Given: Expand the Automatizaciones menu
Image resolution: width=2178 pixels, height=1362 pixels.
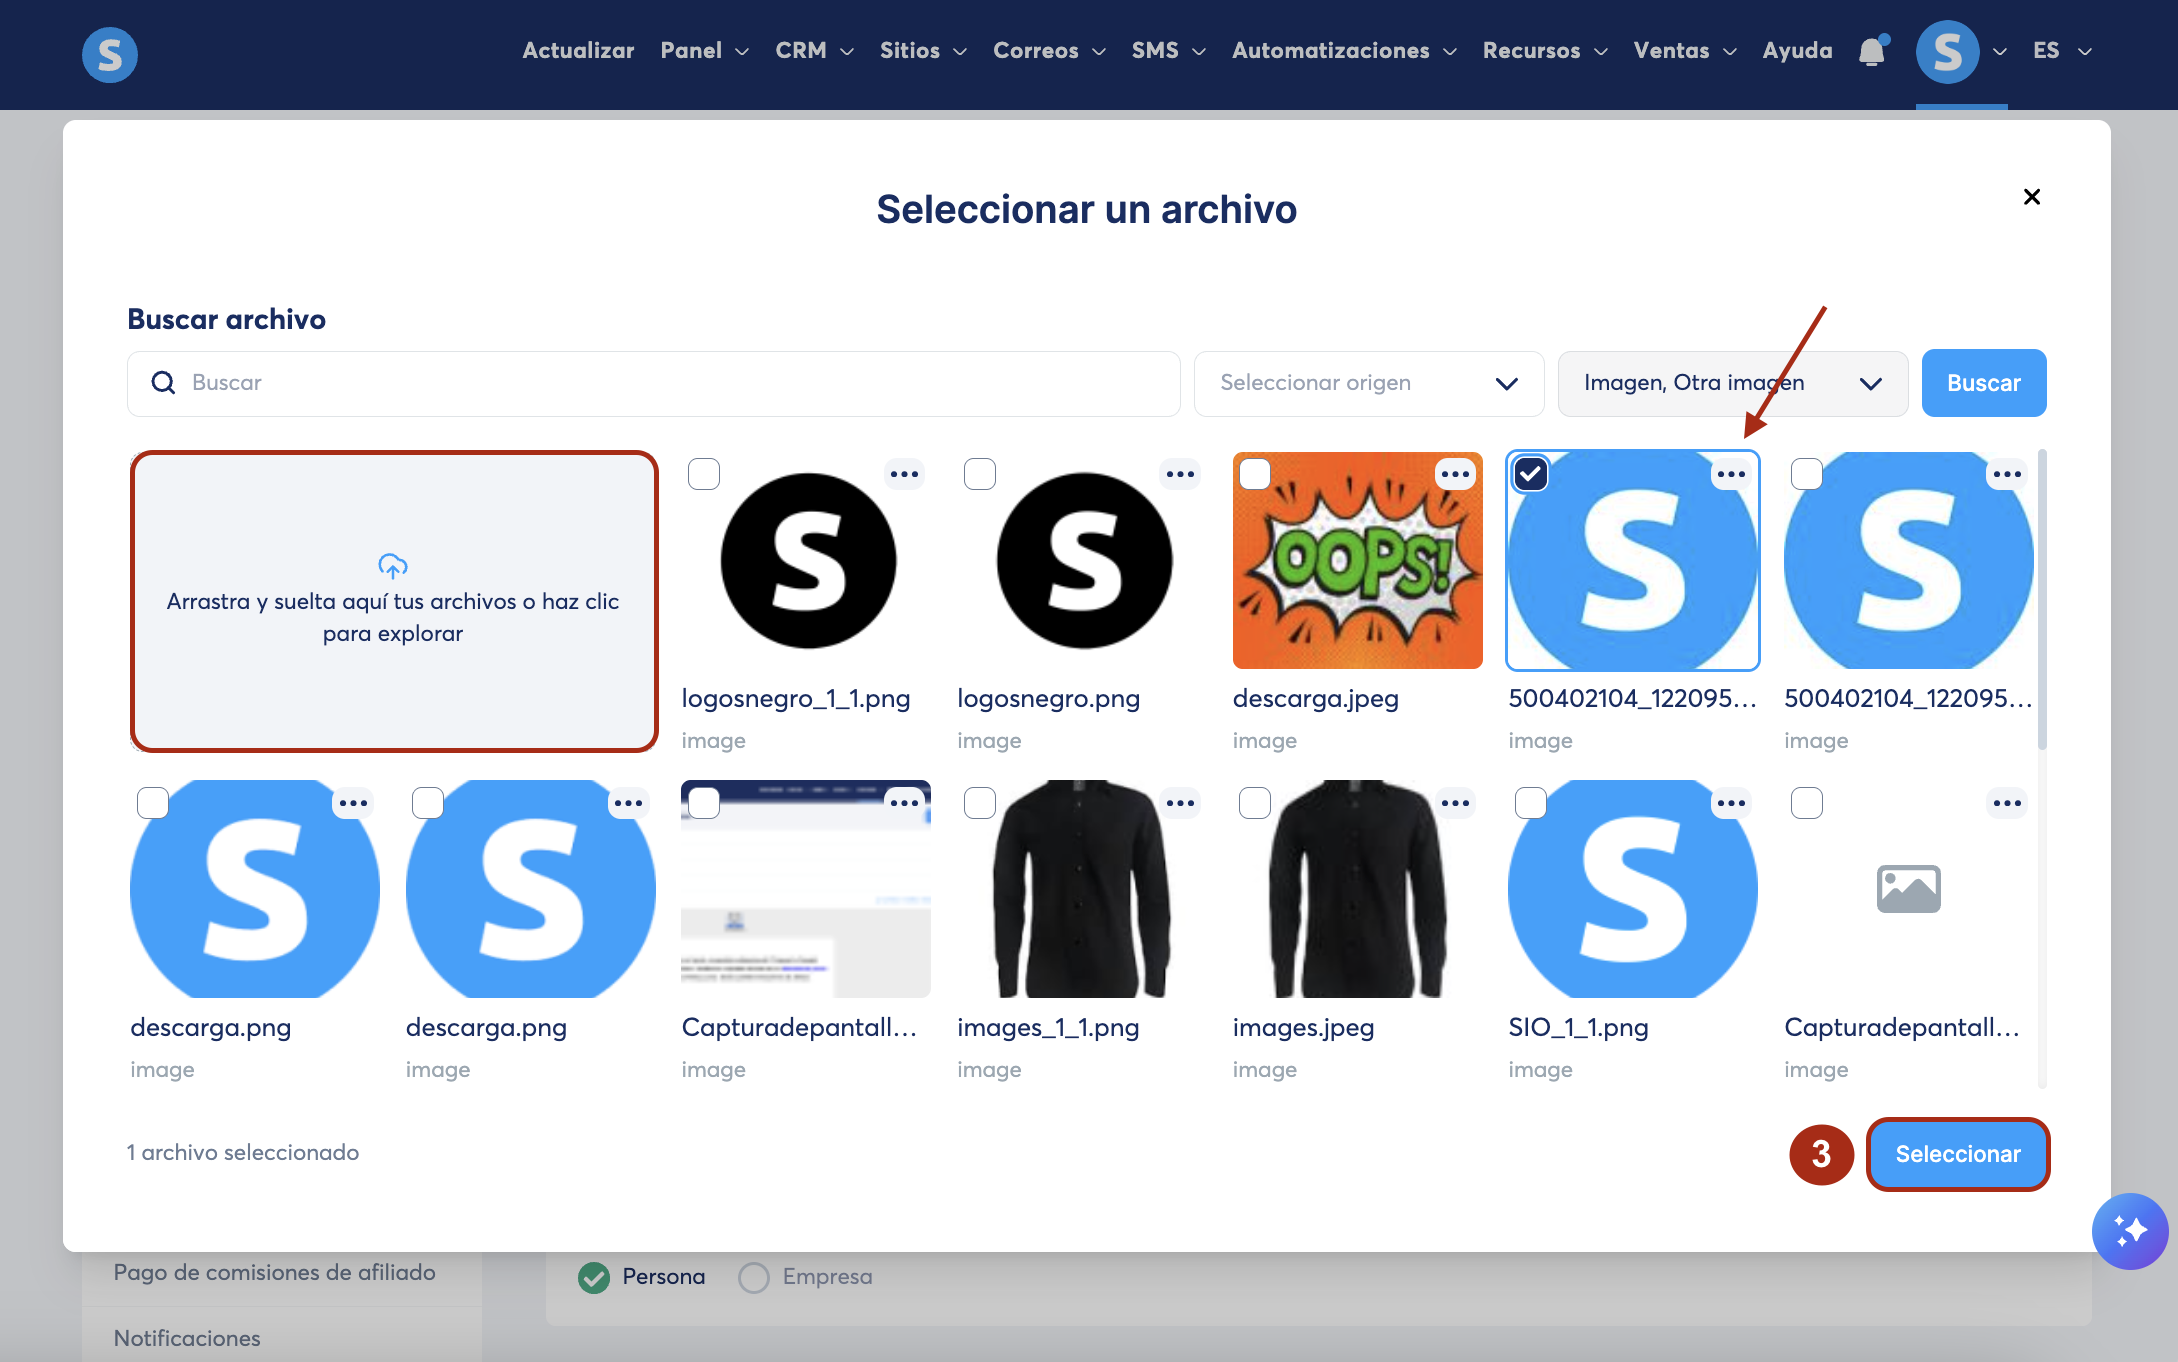Looking at the screenshot, I should click(1344, 51).
